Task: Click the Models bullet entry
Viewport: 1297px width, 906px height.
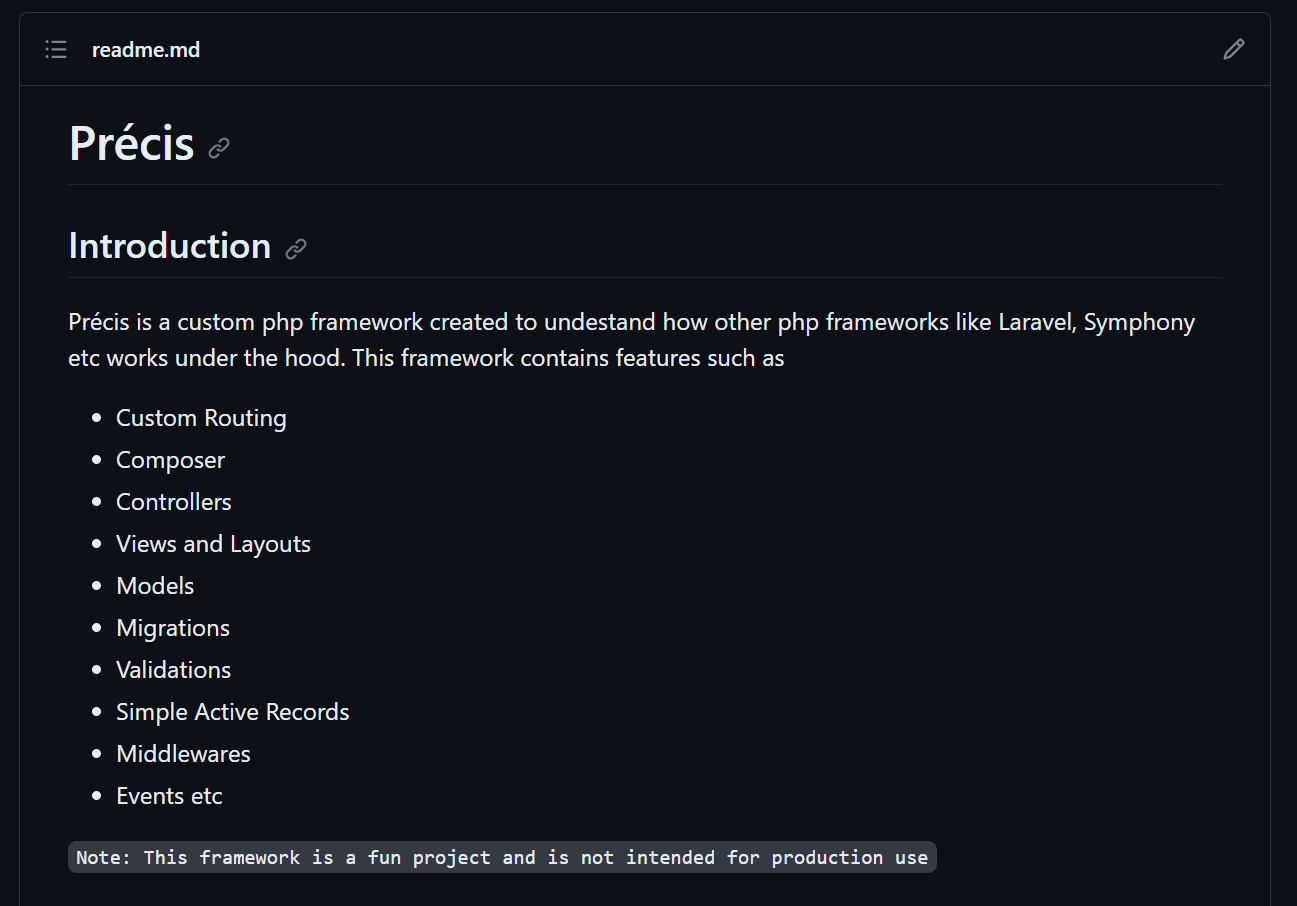Action: (155, 586)
